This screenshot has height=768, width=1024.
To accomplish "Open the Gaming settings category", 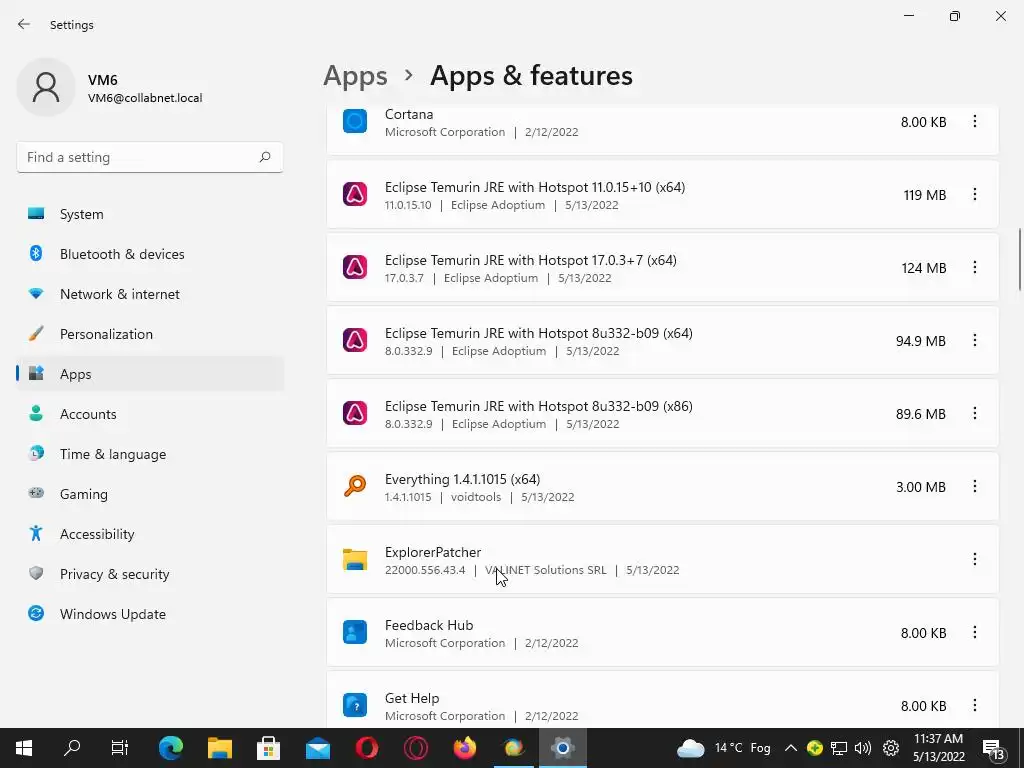I will (150, 494).
